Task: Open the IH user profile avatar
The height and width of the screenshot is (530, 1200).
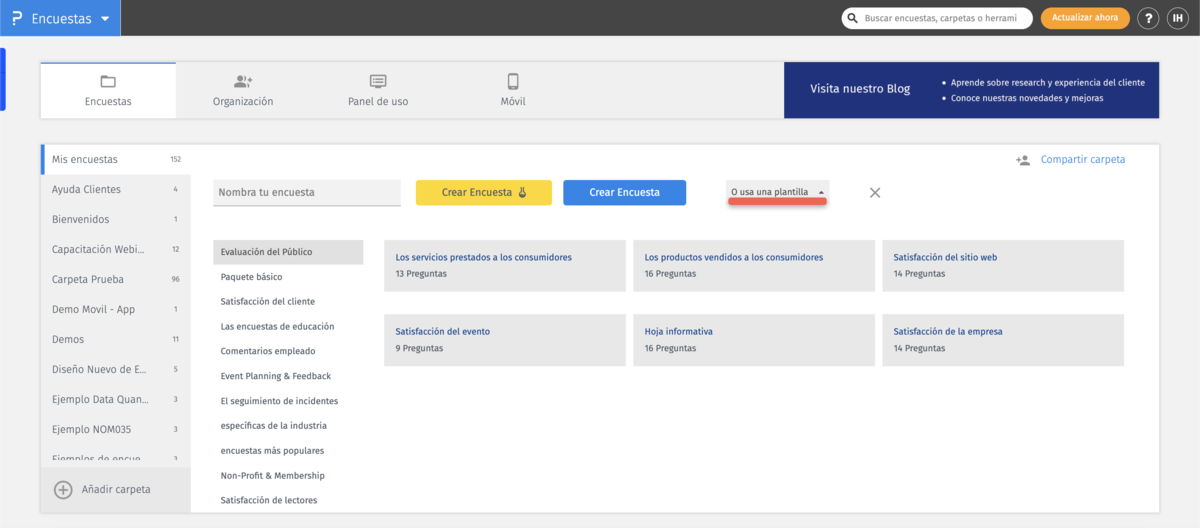Action: 1177,18
